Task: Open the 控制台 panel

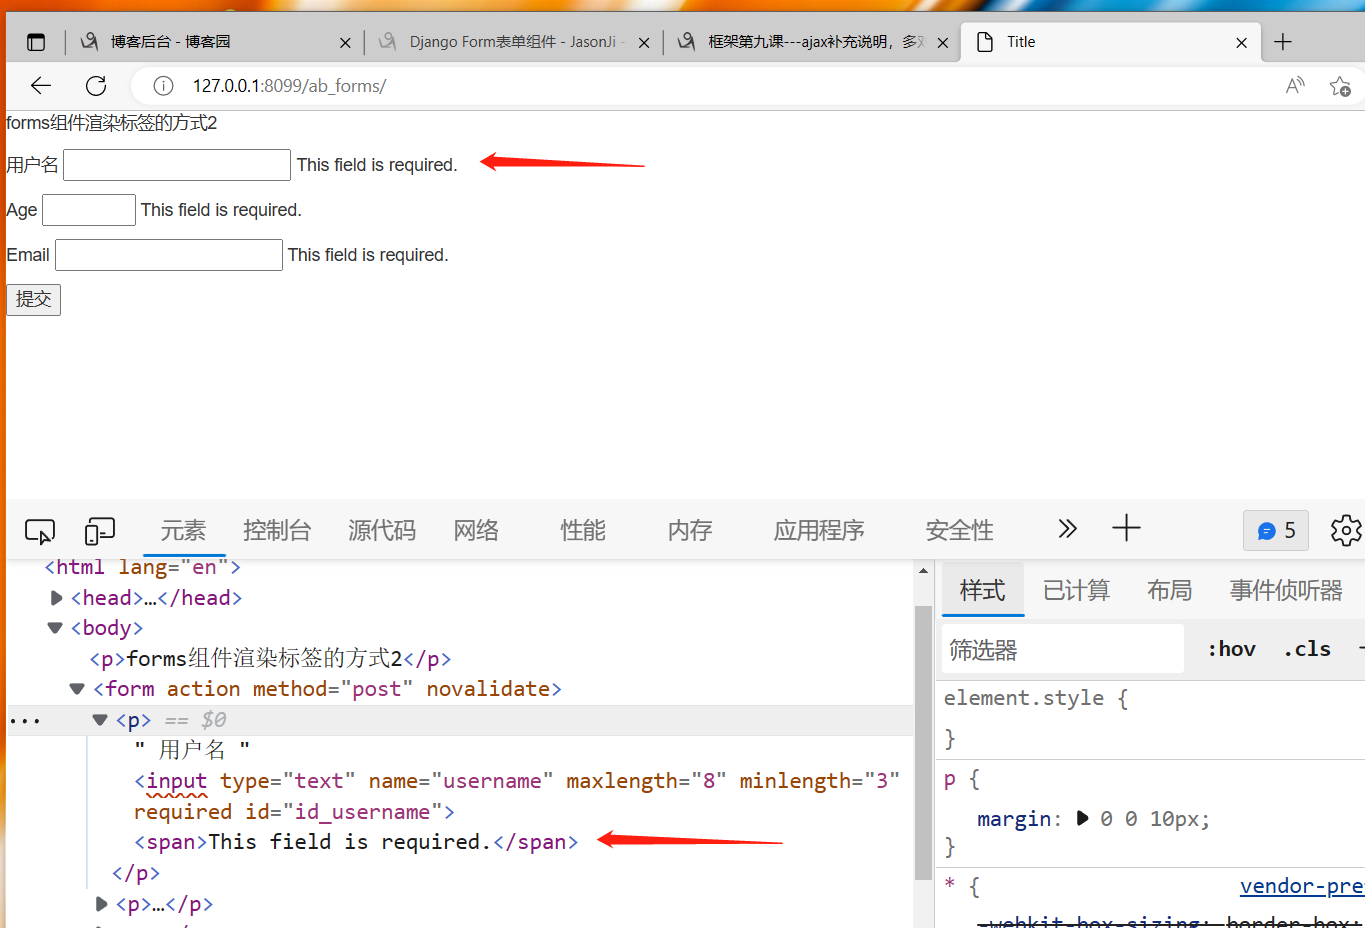Action: point(277,531)
